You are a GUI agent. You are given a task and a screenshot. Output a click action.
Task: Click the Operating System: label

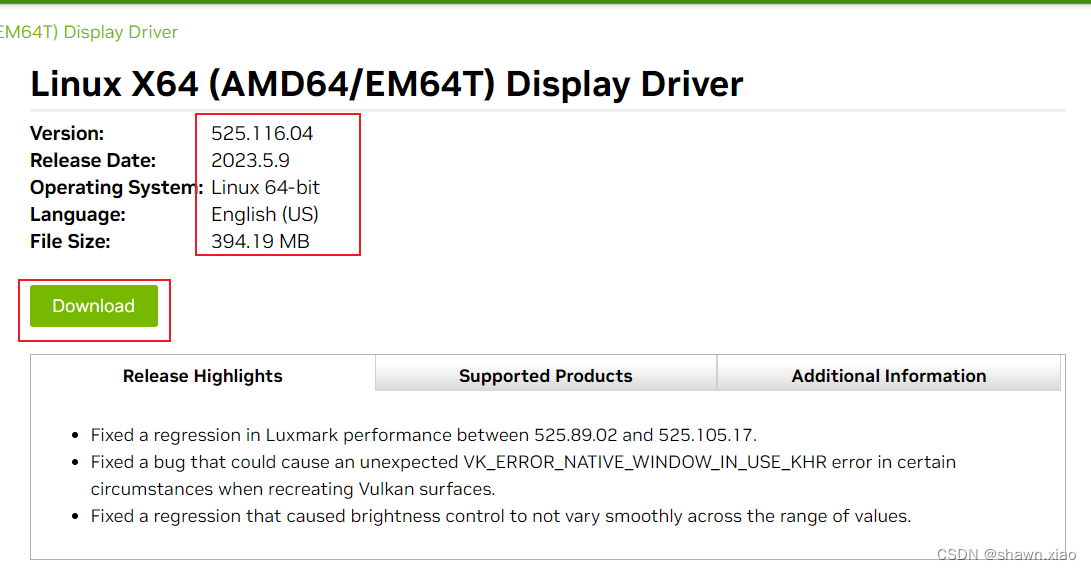point(114,187)
